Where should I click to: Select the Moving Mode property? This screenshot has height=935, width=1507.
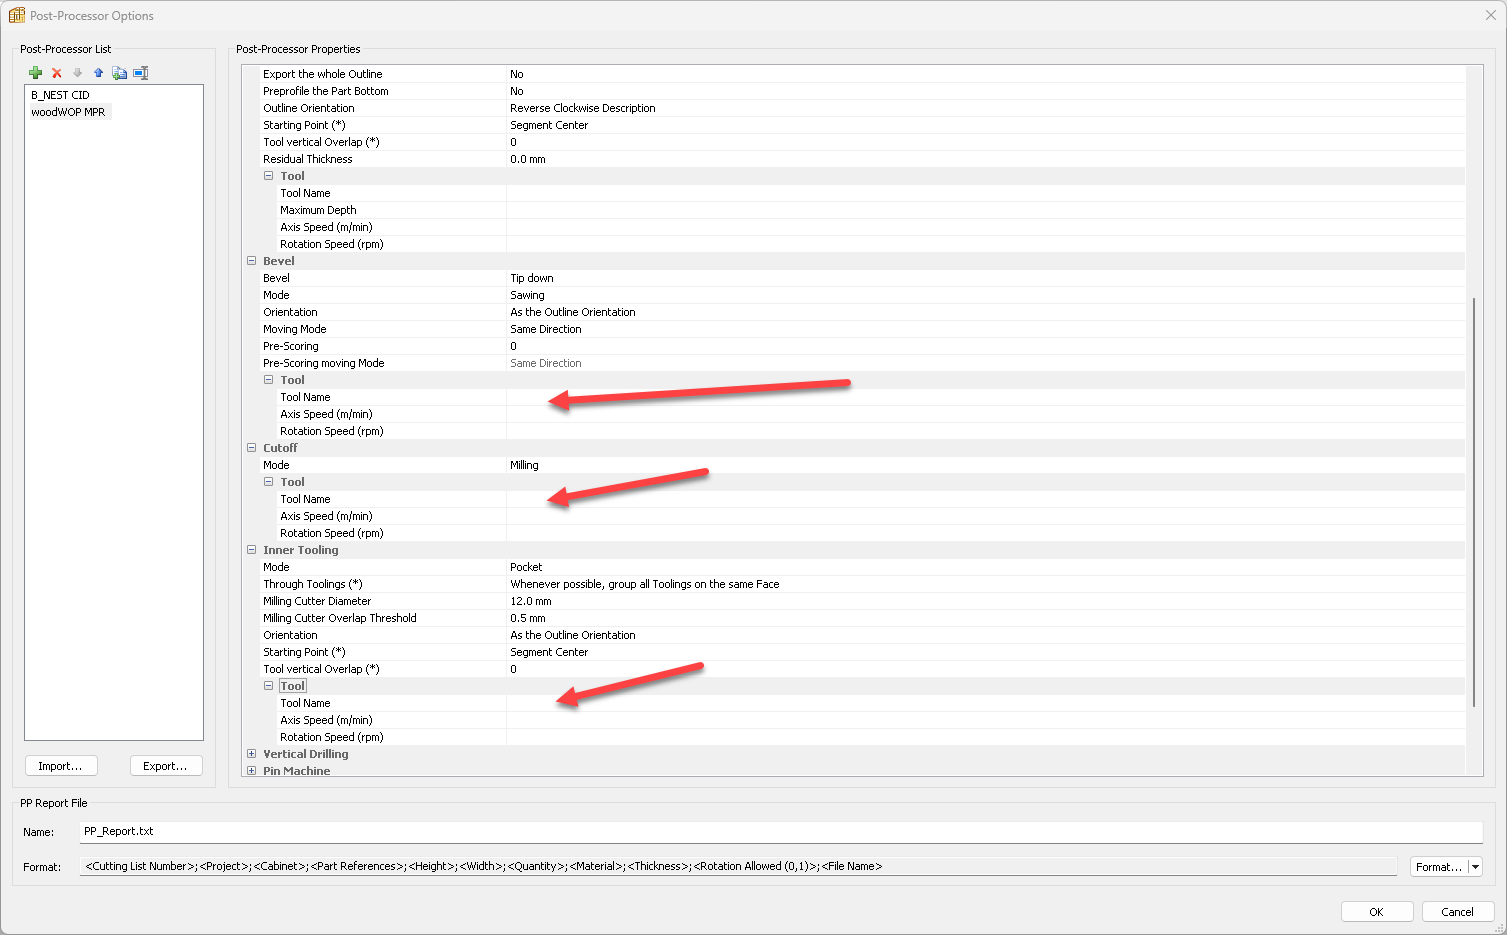[x=295, y=329]
